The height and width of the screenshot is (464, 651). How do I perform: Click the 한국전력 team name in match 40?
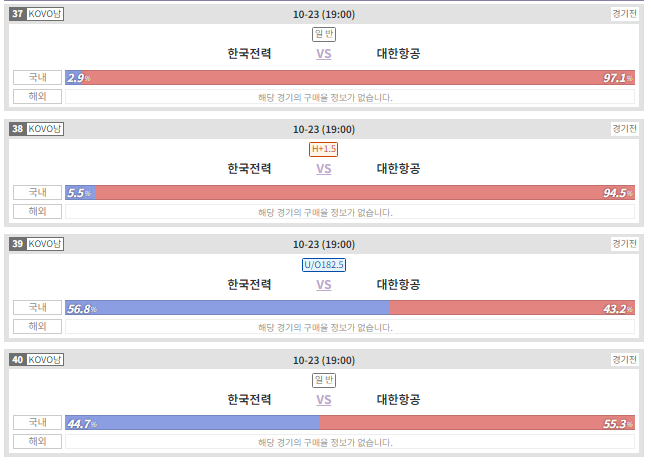(249, 399)
